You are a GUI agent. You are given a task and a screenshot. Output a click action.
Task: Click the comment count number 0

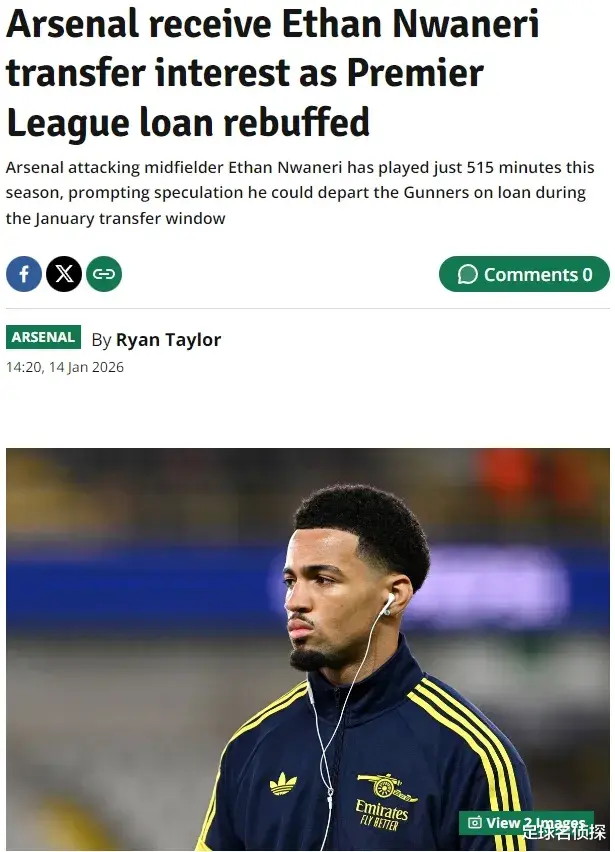587,274
